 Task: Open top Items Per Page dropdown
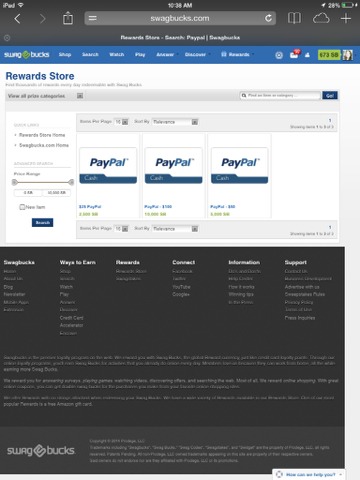pyautogui.click(x=121, y=122)
